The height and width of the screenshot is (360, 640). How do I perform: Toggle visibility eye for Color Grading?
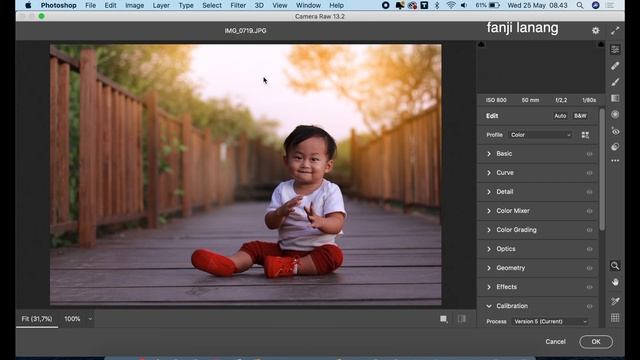pyautogui.click(x=589, y=230)
